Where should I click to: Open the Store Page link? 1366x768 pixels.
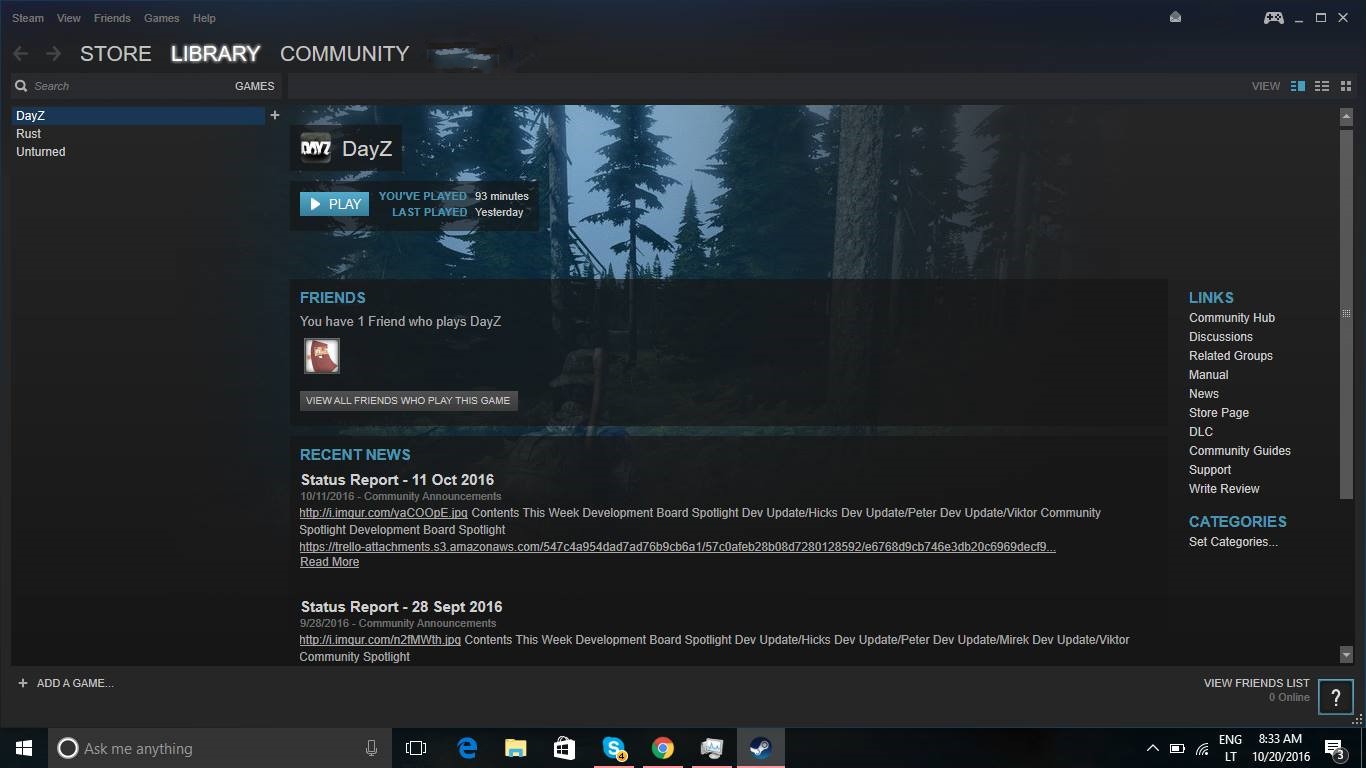click(1219, 413)
